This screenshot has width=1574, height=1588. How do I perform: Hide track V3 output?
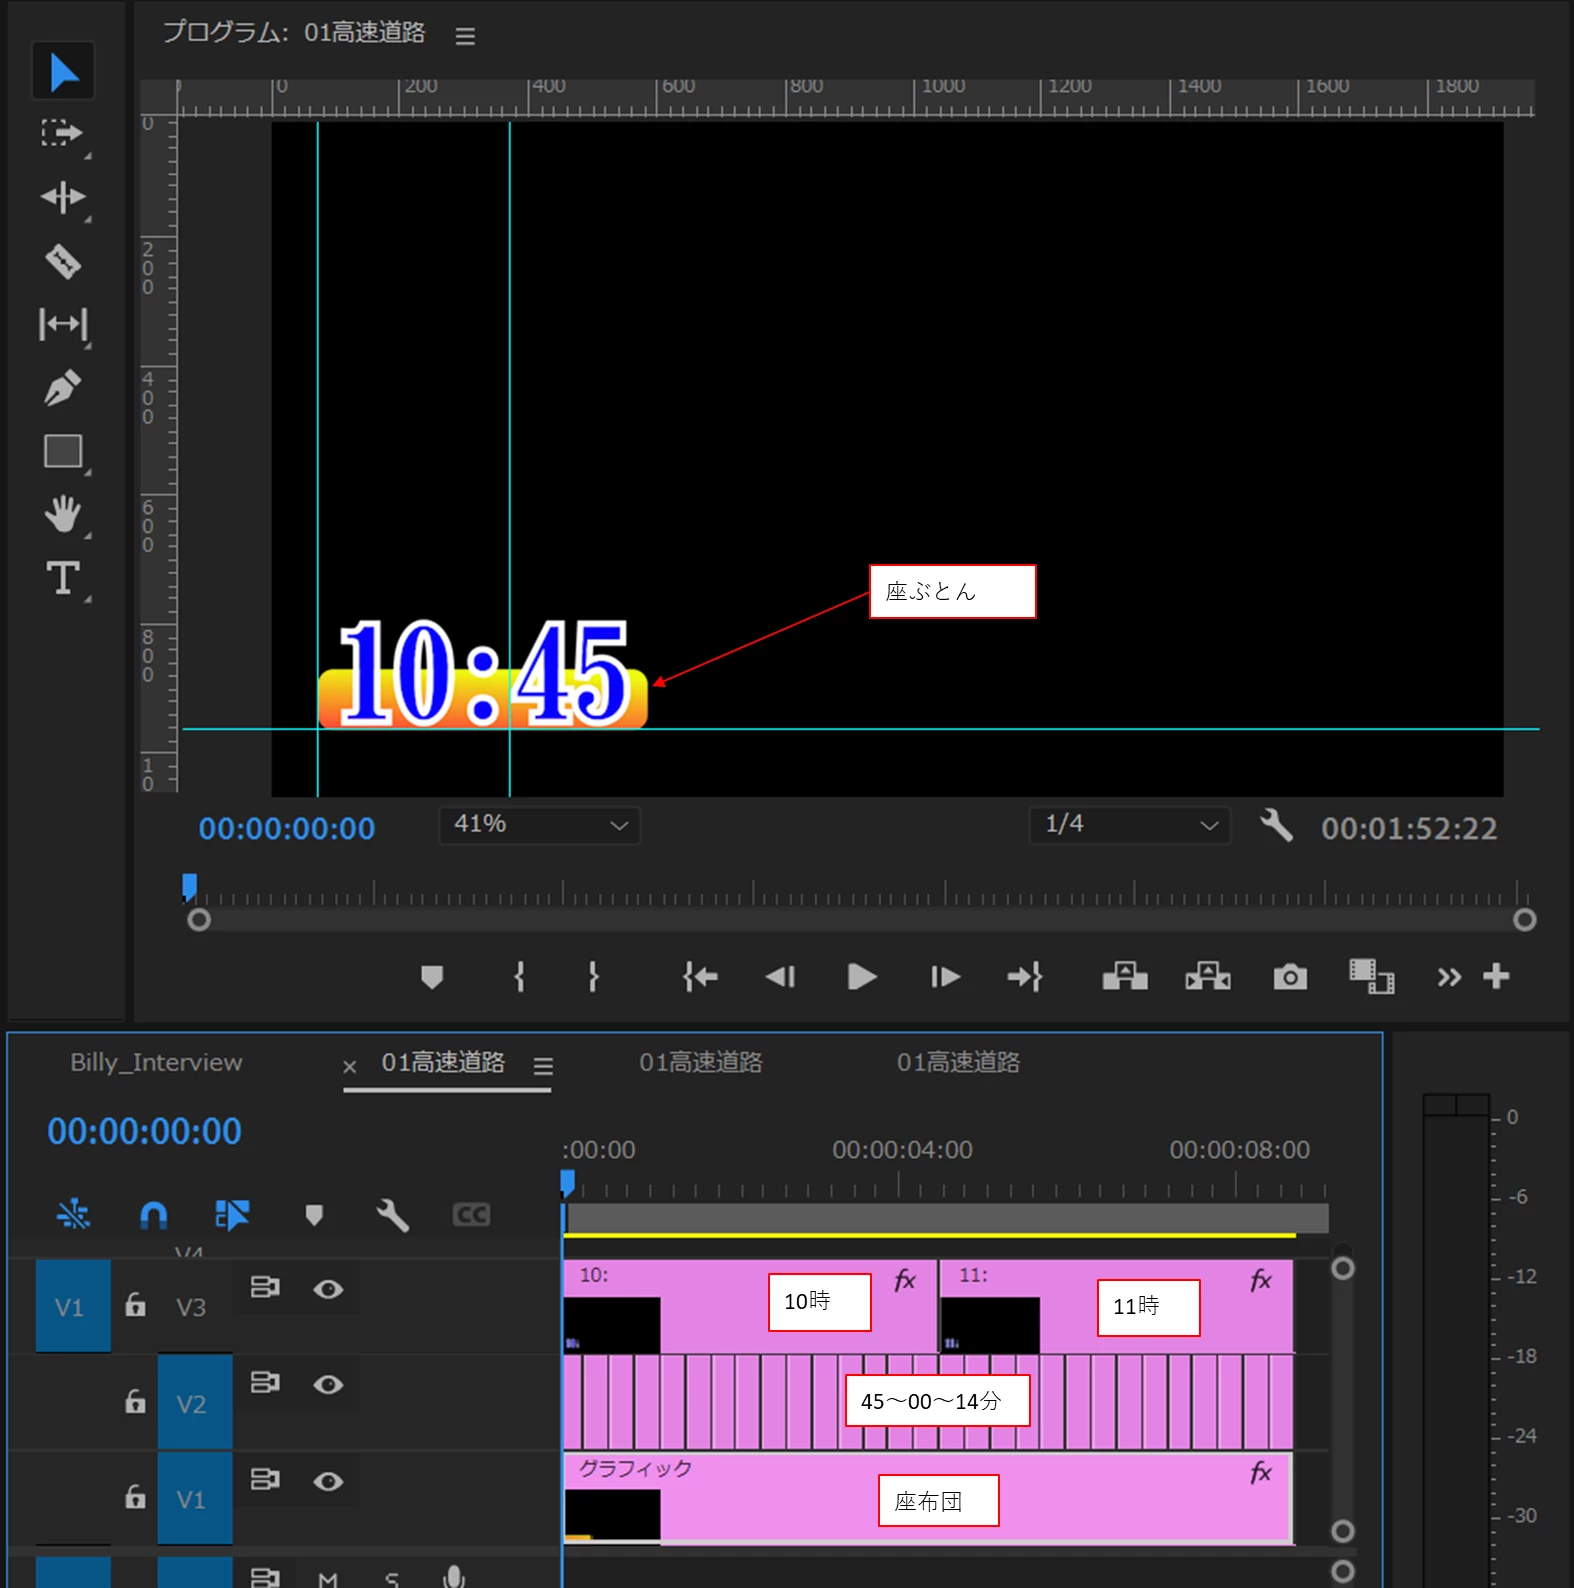coord(328,1289)
